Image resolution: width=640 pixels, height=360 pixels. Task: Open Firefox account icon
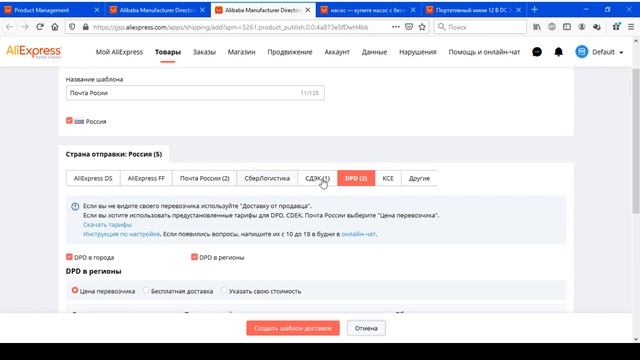582,27
